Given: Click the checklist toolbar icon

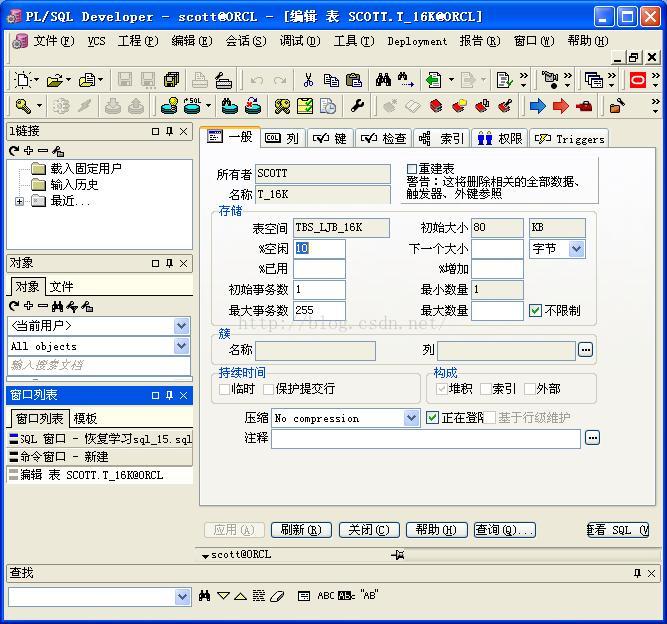Looking at the screenshot, I should [x=305, y=106].
